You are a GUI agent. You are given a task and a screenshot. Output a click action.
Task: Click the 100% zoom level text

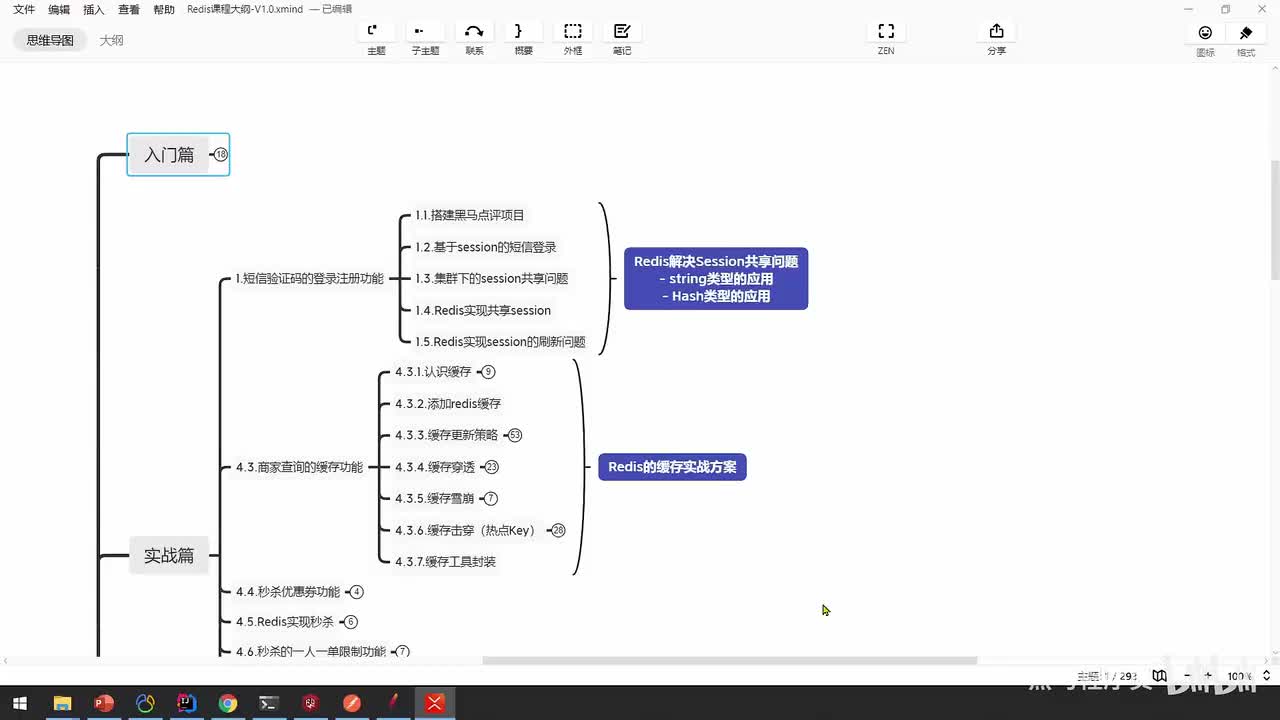1240,677
